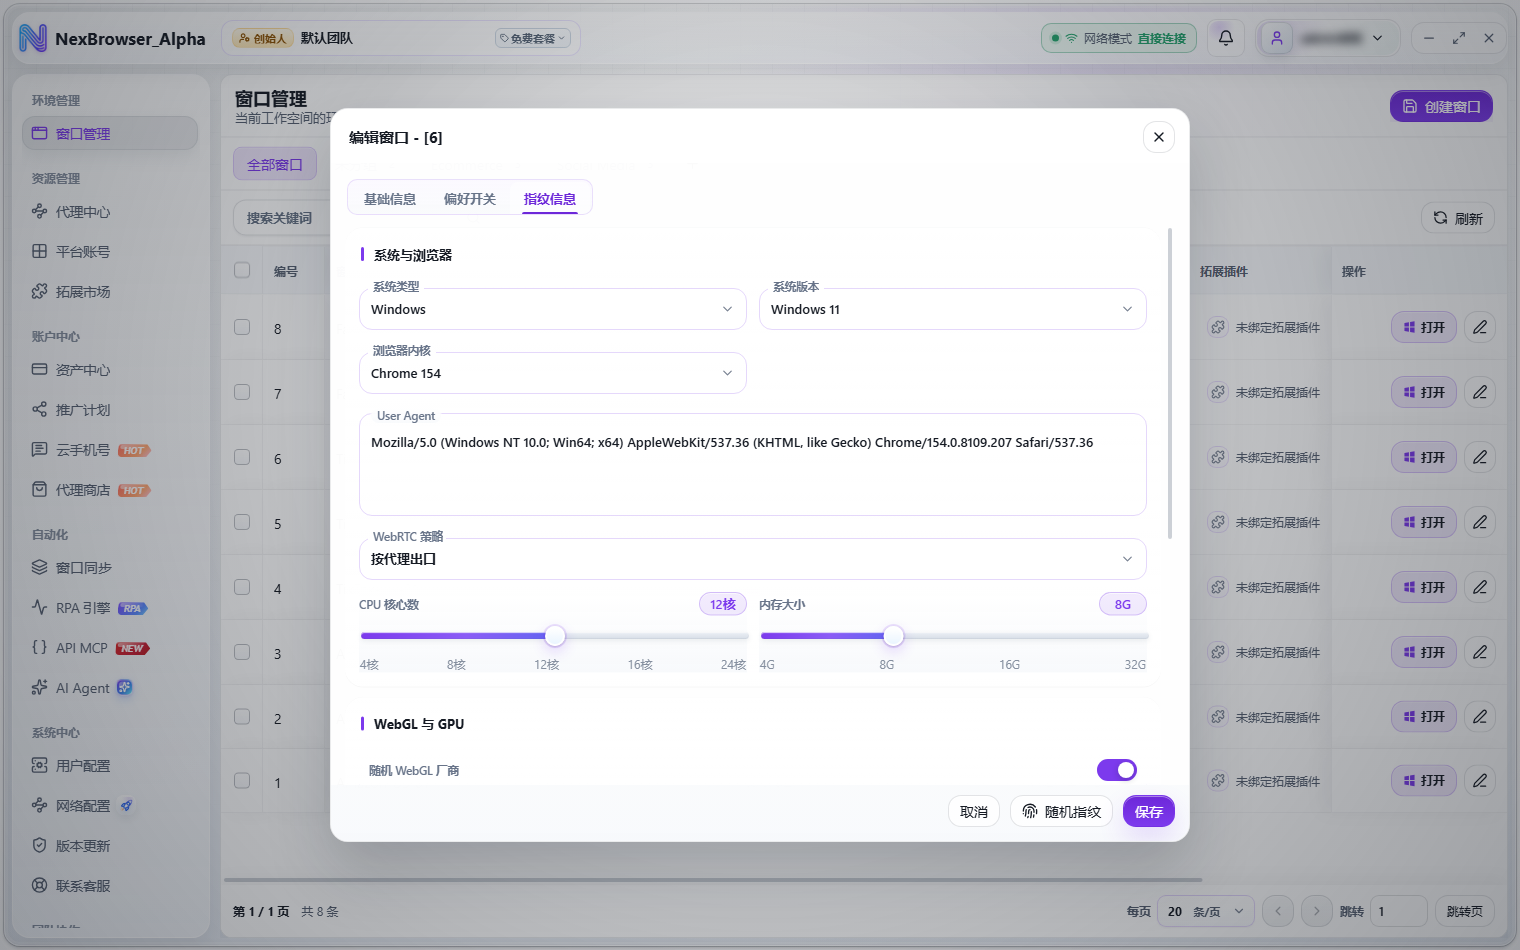Check the checkbox for row 8
Screen dimensions: 1520x950
242,327
